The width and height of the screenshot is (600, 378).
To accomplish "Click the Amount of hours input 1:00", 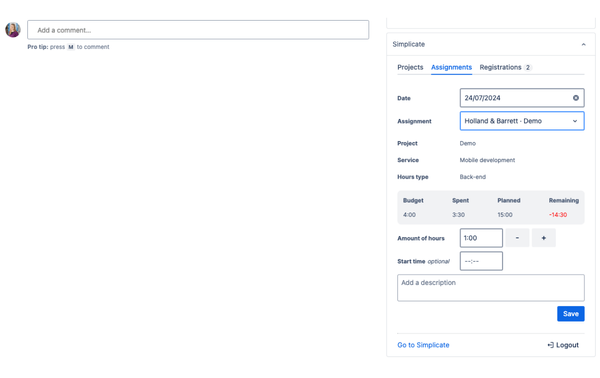I will 481,238.
